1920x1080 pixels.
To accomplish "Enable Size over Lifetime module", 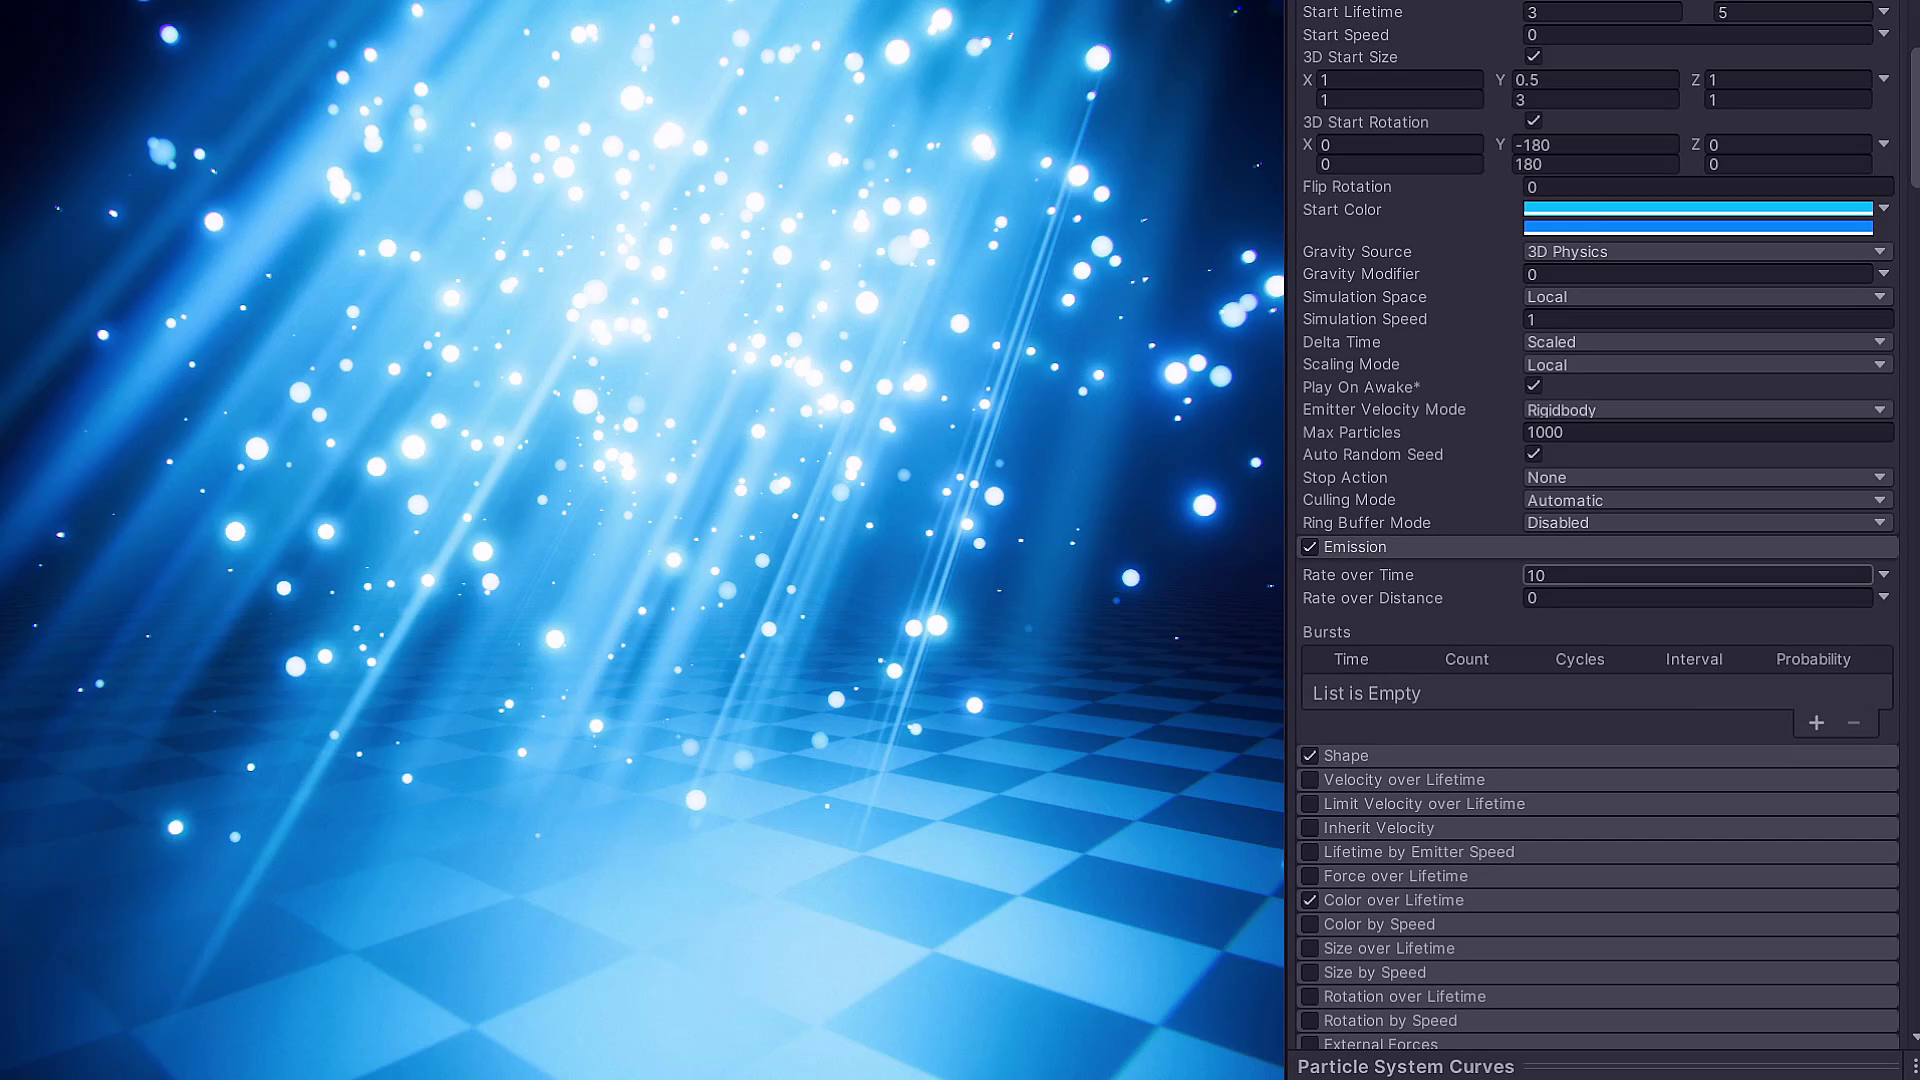I will click(1309, 948).
